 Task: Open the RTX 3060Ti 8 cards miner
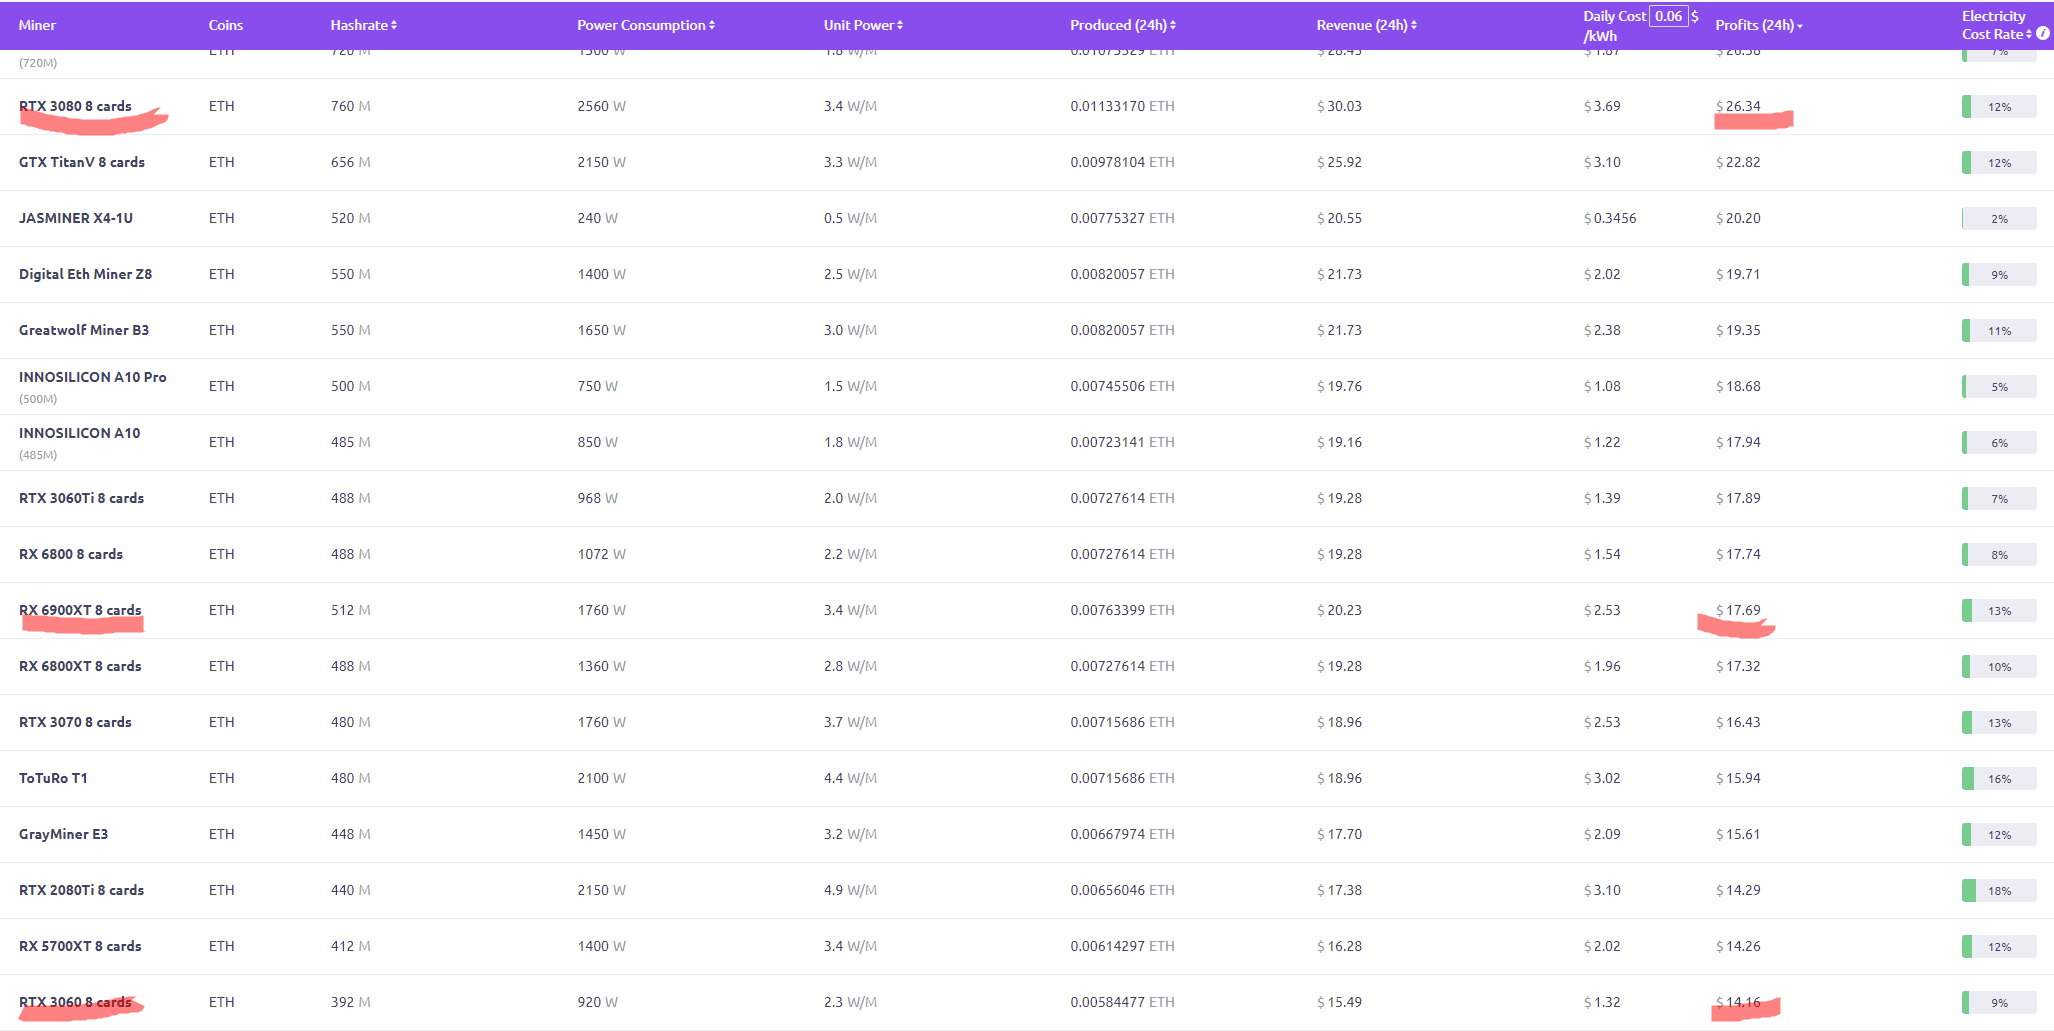[82, 498]
